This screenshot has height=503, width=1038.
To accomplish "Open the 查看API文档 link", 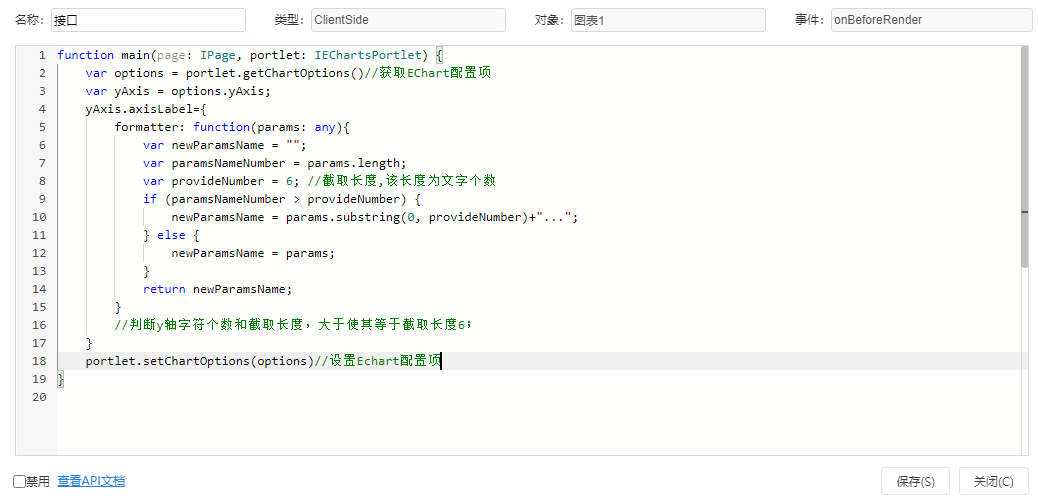I will point(91,481).
